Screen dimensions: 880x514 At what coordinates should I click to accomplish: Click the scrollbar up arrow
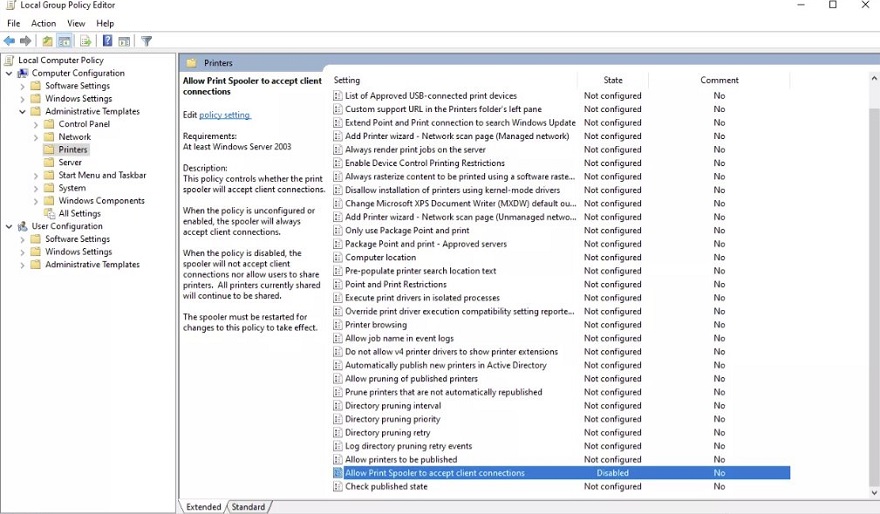click(x=874, y=79)
